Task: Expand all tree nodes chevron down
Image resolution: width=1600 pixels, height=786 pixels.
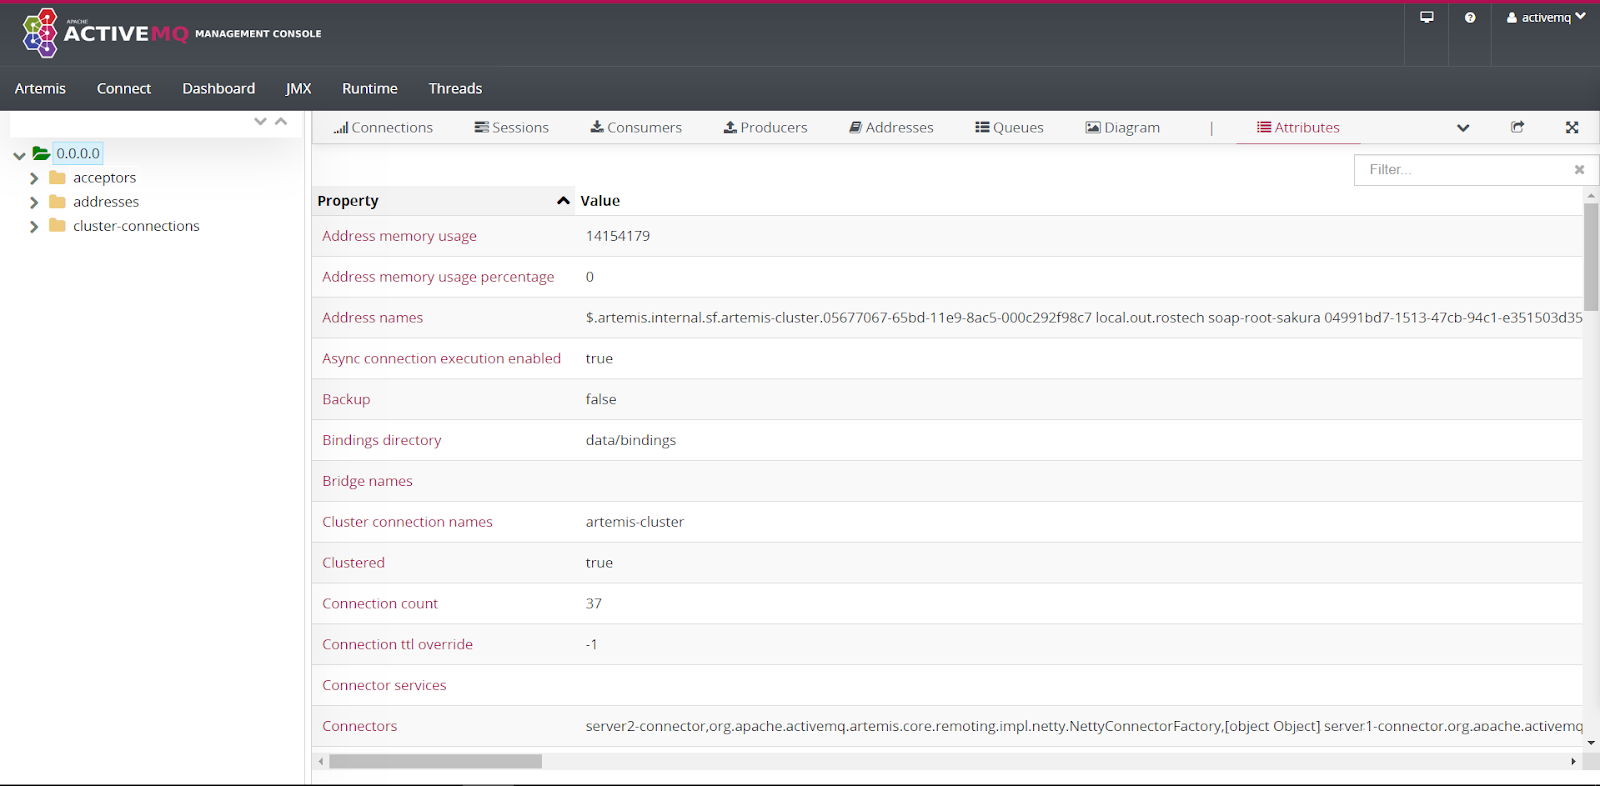Action: (260, 121)
